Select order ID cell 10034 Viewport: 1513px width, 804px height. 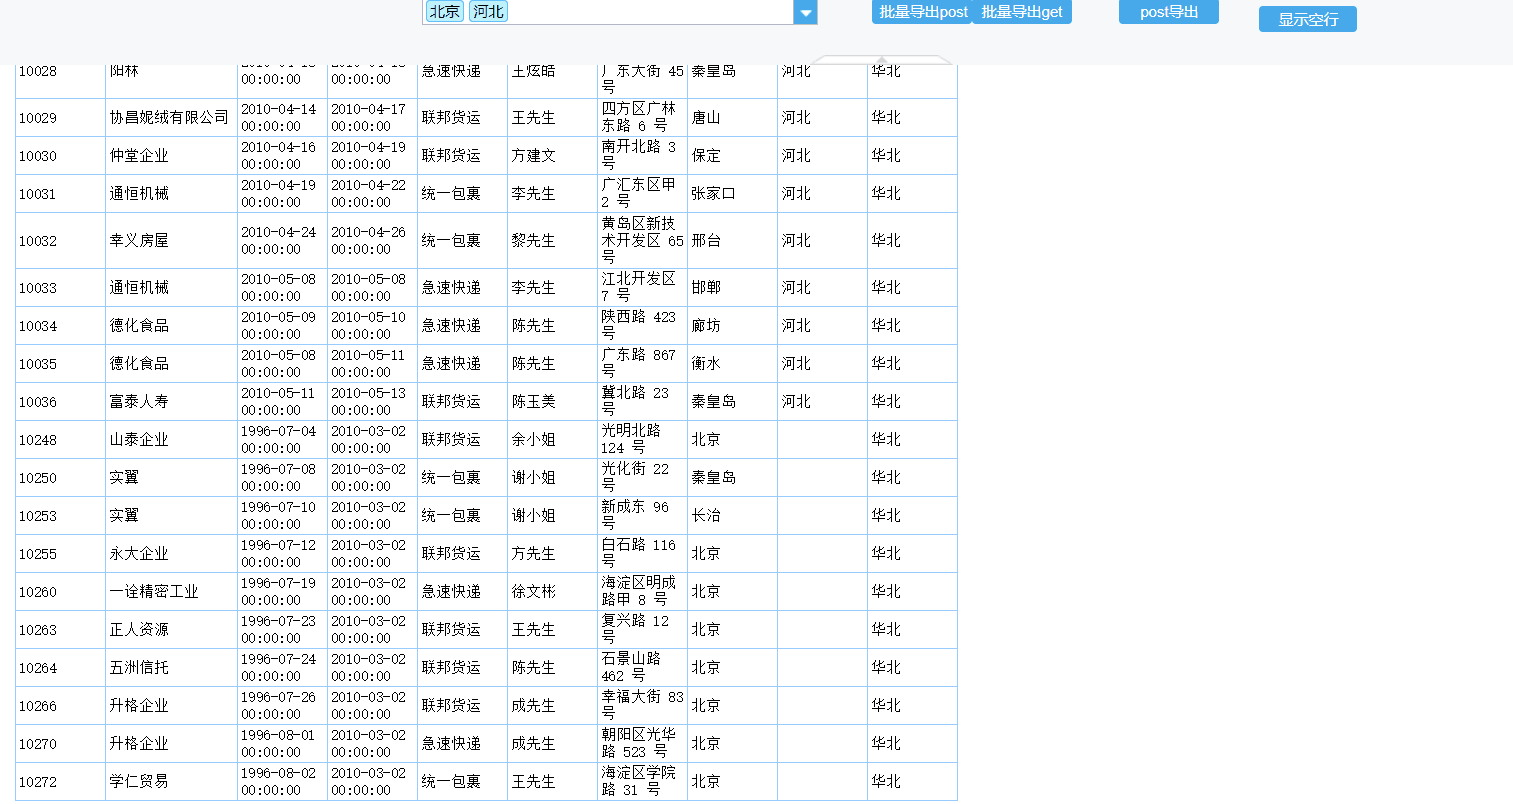pos(60,326)
